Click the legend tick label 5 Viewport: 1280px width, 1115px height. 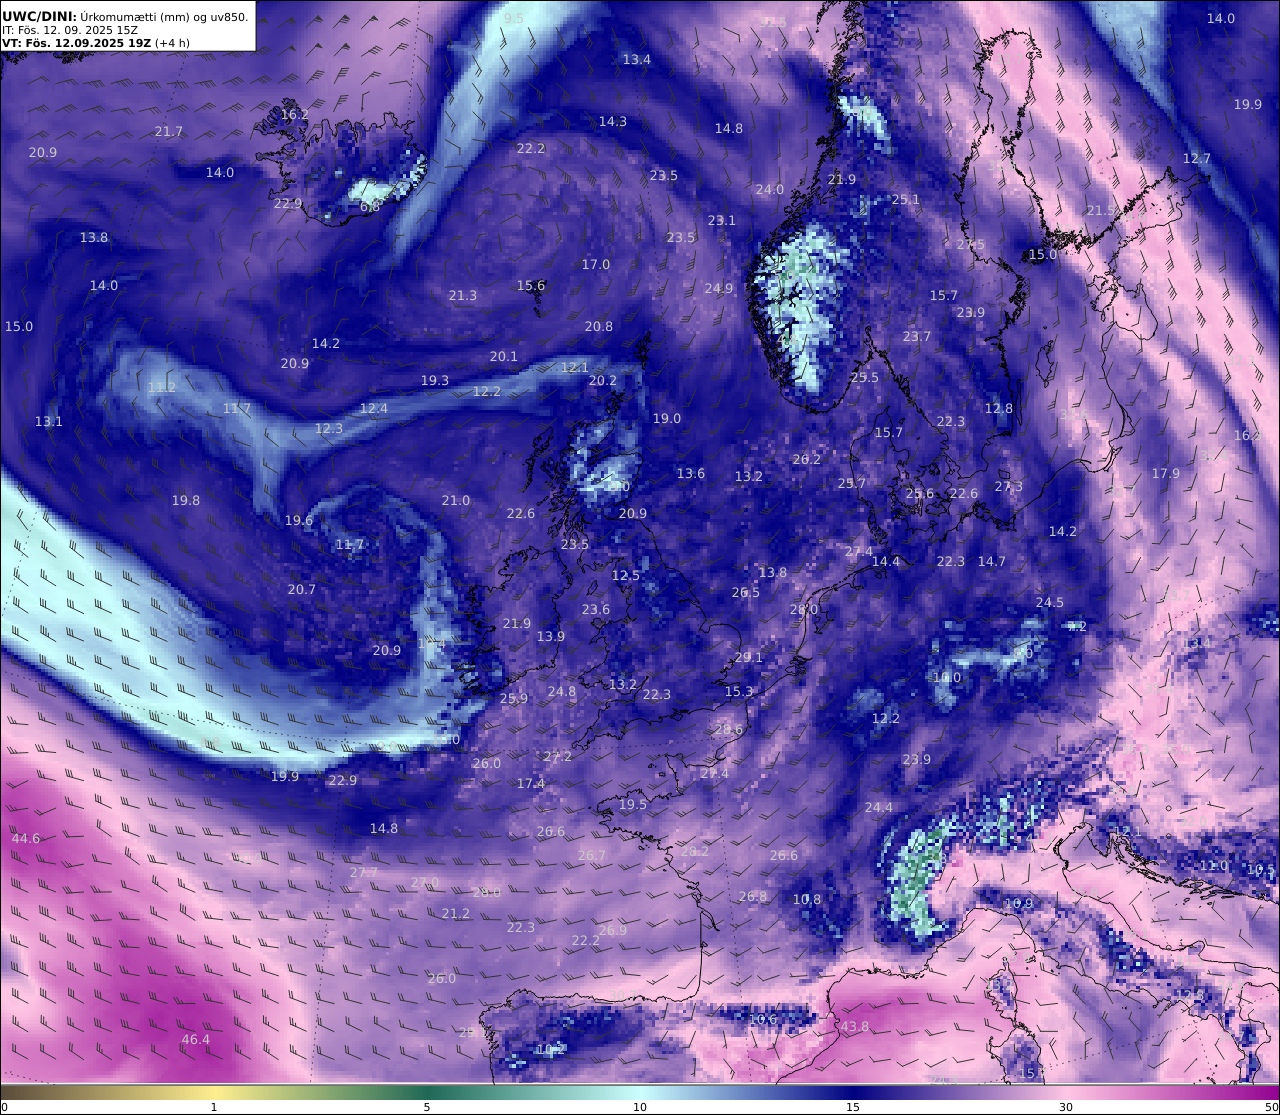[427, 1107]
